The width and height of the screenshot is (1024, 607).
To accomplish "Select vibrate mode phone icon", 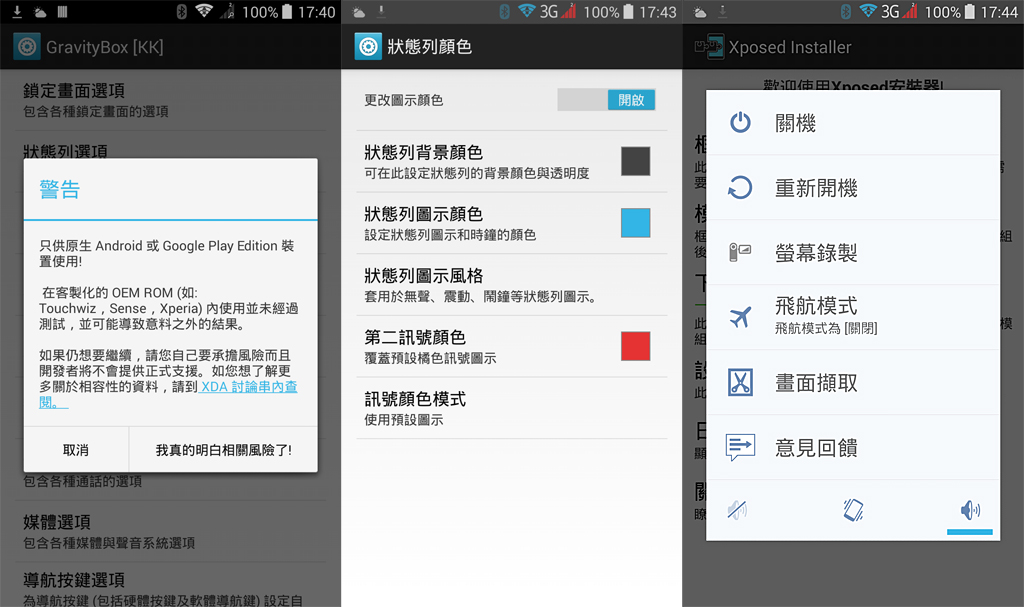I will point(853,510).
